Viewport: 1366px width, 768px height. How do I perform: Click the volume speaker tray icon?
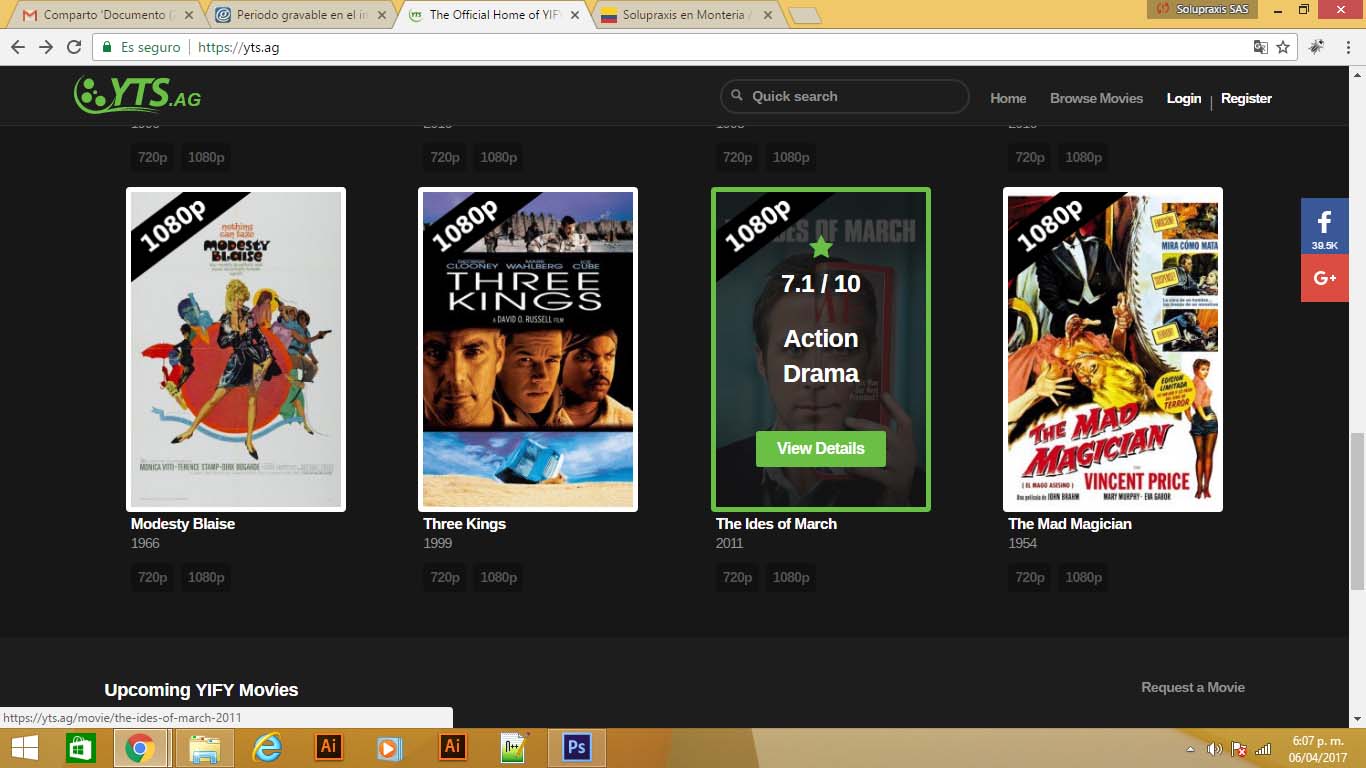[1215, 749]
